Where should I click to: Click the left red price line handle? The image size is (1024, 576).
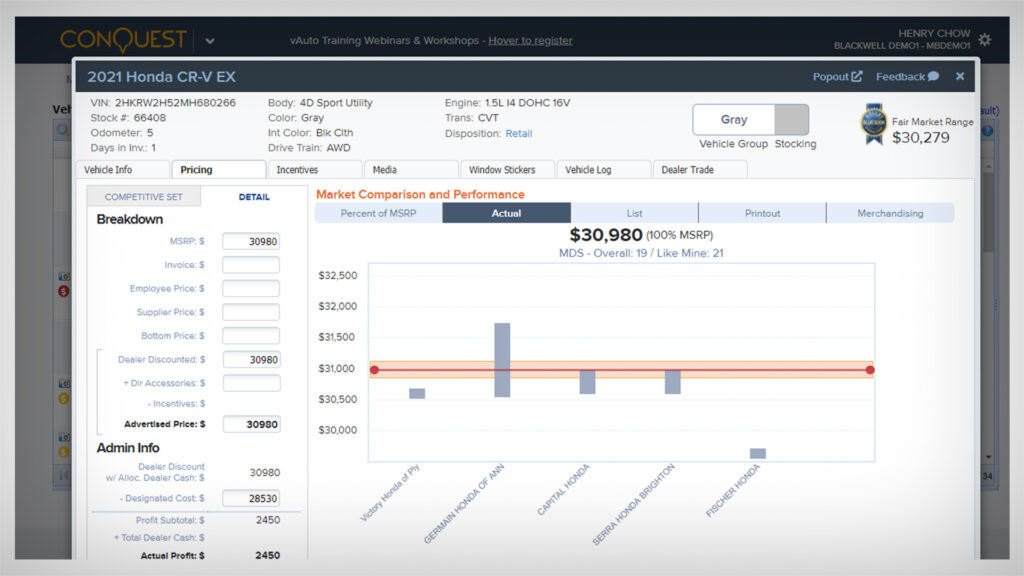point(374,370)
